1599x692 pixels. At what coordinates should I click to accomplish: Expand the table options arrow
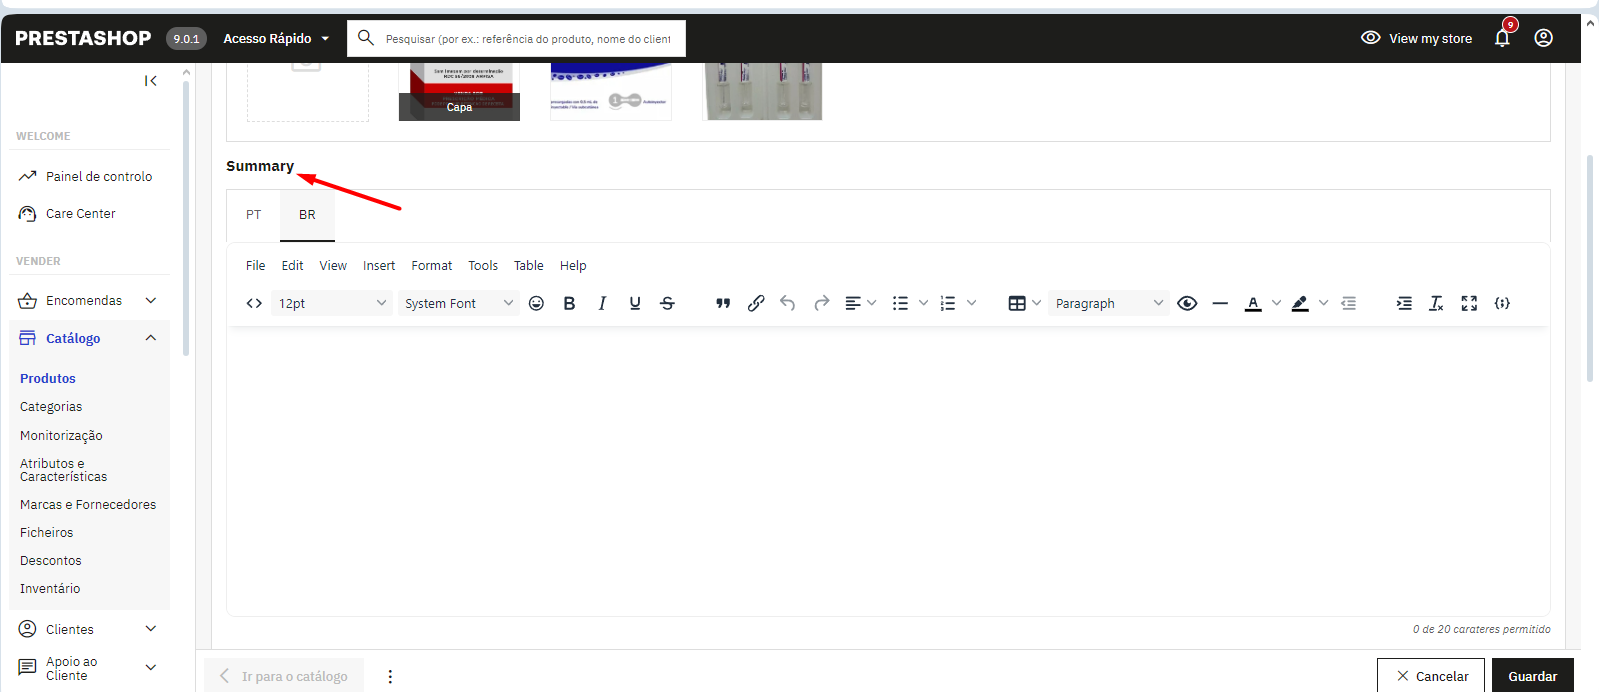point(1036,303)
